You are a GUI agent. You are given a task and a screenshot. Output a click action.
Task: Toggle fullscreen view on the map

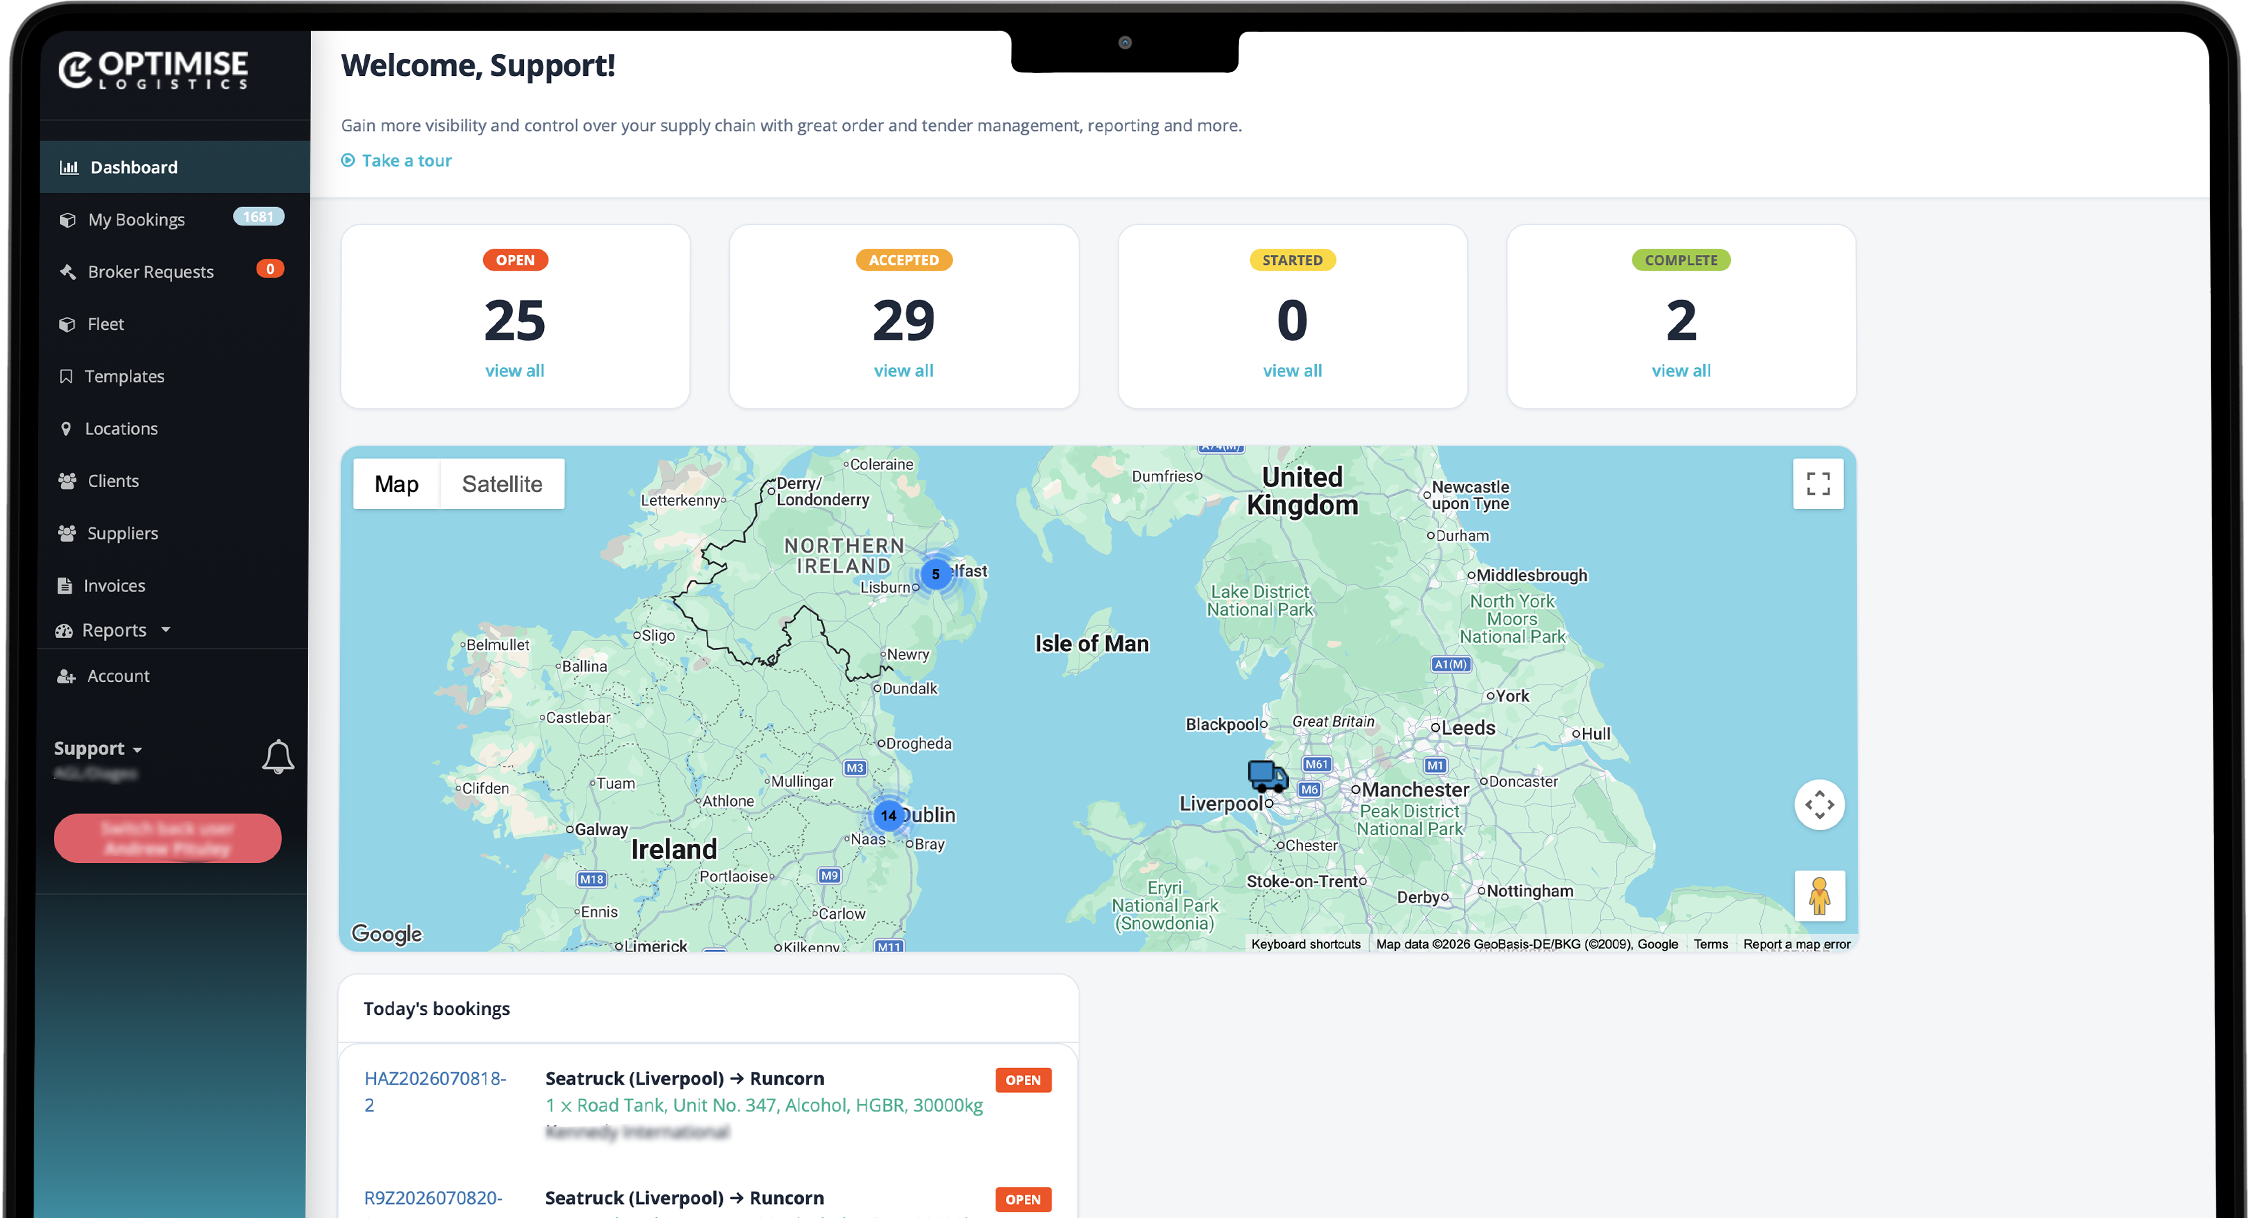click(x=1818, y=484)
